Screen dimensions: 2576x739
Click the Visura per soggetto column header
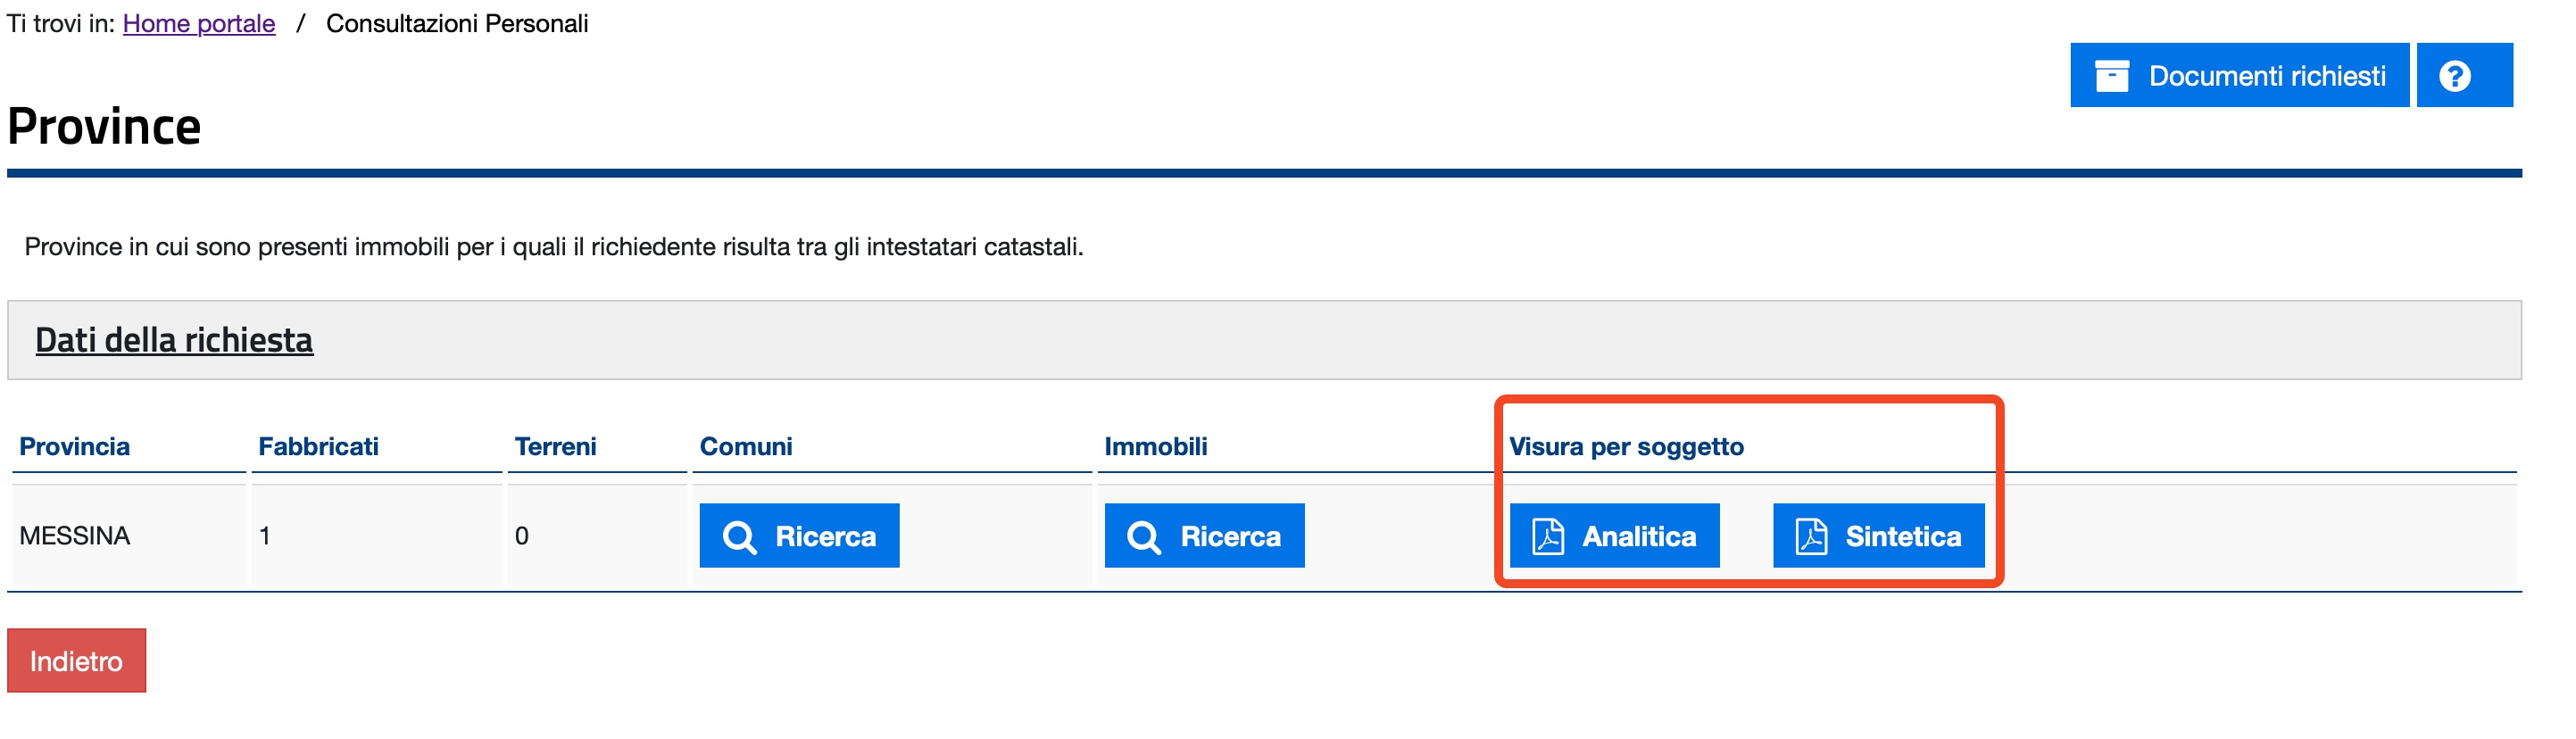tap(1626, 446)
